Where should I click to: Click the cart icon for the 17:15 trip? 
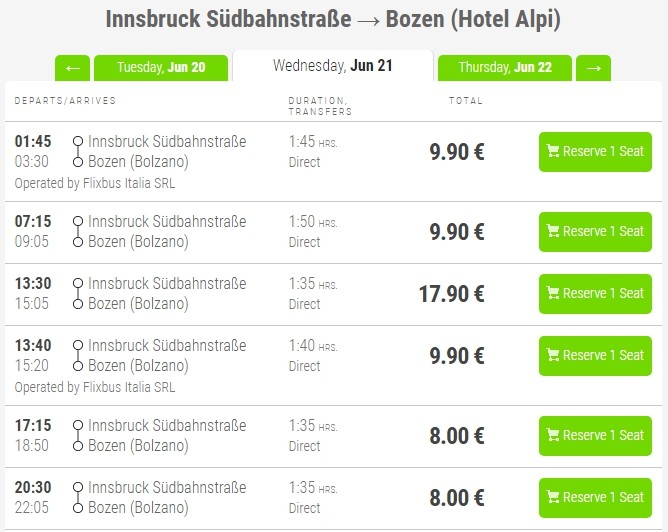[x=552, y=436]
